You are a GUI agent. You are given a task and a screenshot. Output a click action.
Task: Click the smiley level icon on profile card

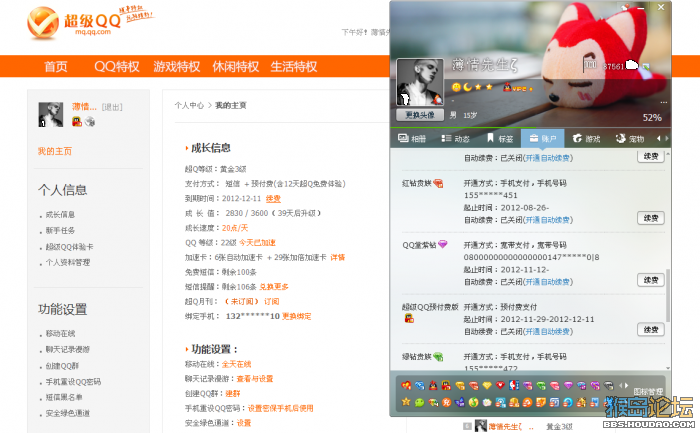(x=456, y=87)
